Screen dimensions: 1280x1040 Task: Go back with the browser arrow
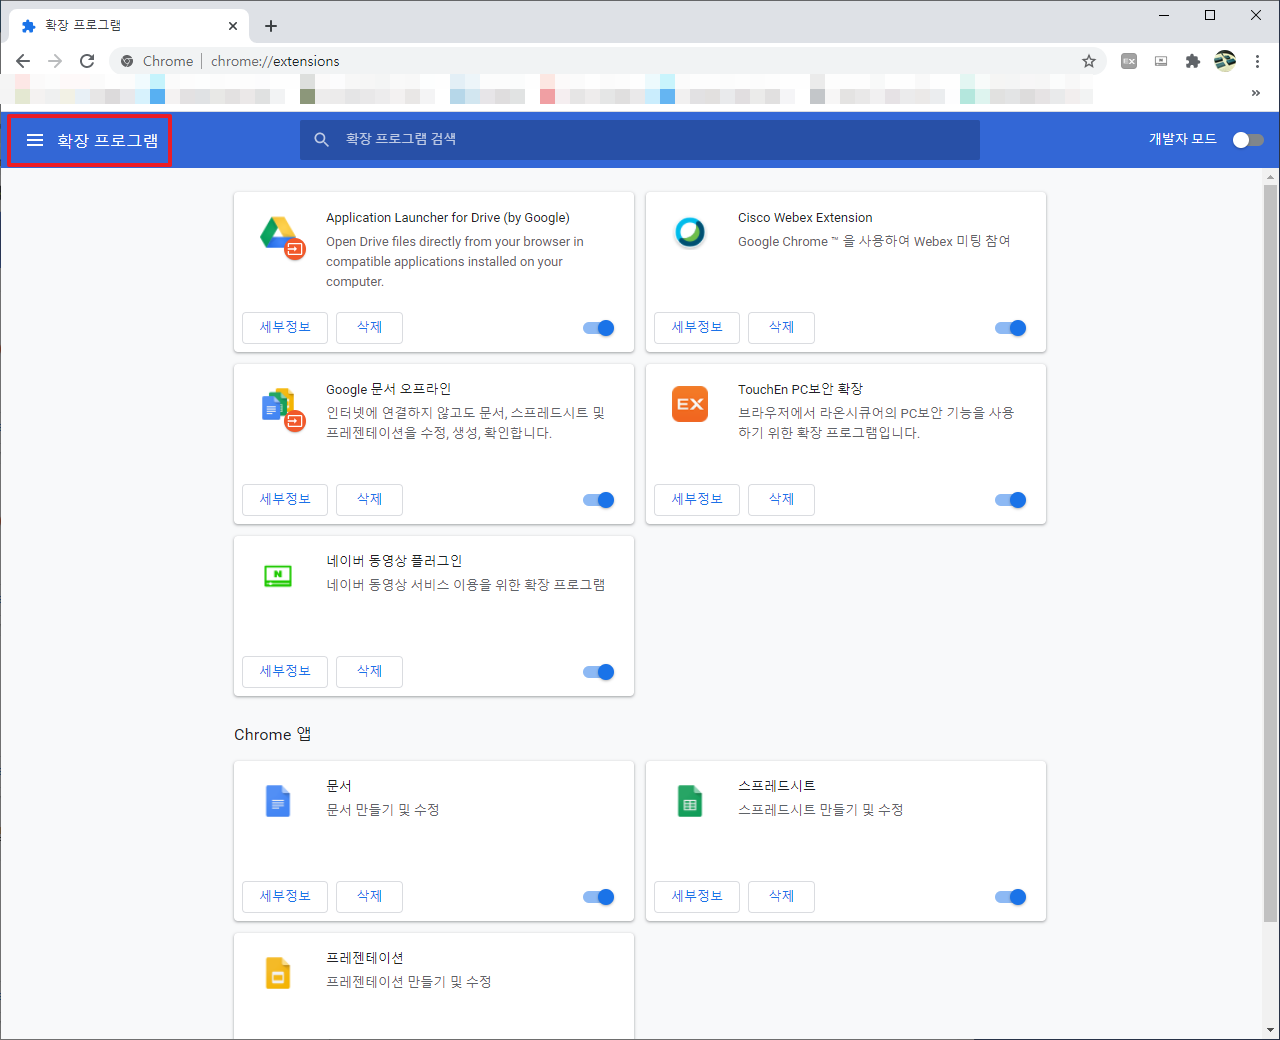(23, 61)
